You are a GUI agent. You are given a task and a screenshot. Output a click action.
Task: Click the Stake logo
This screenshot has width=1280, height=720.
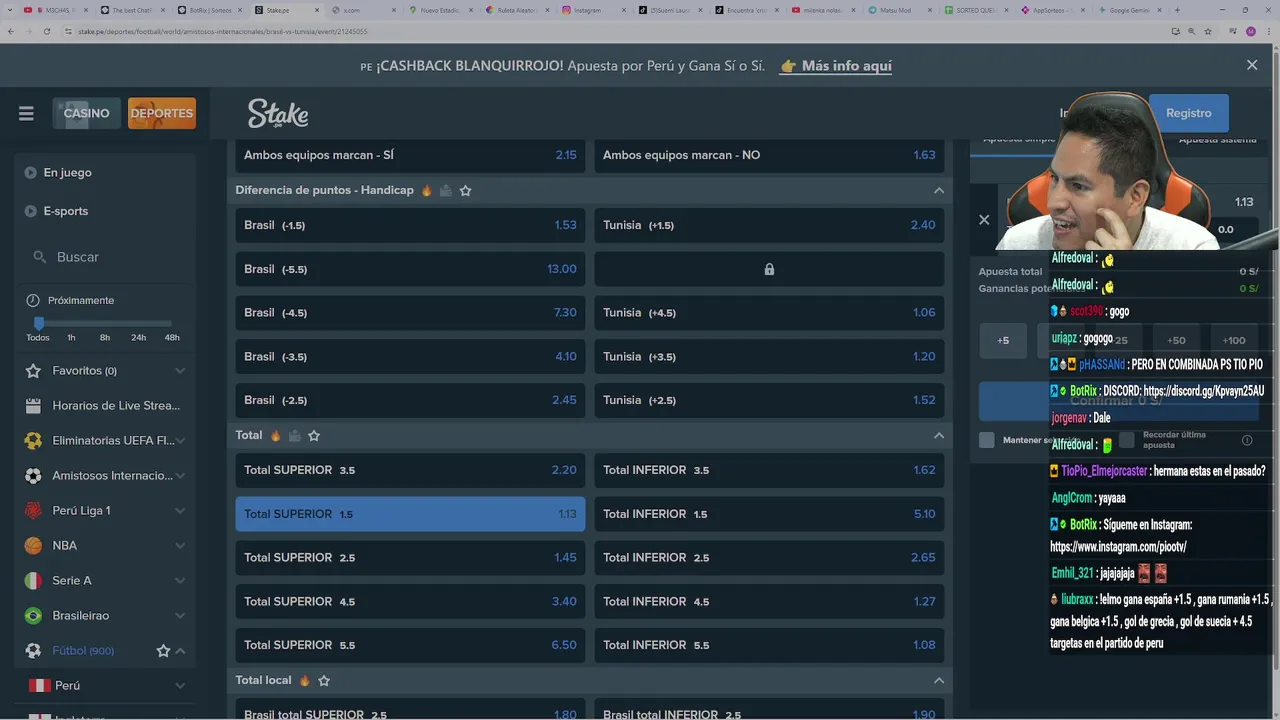pyautogui.click(x=278, y=113)
